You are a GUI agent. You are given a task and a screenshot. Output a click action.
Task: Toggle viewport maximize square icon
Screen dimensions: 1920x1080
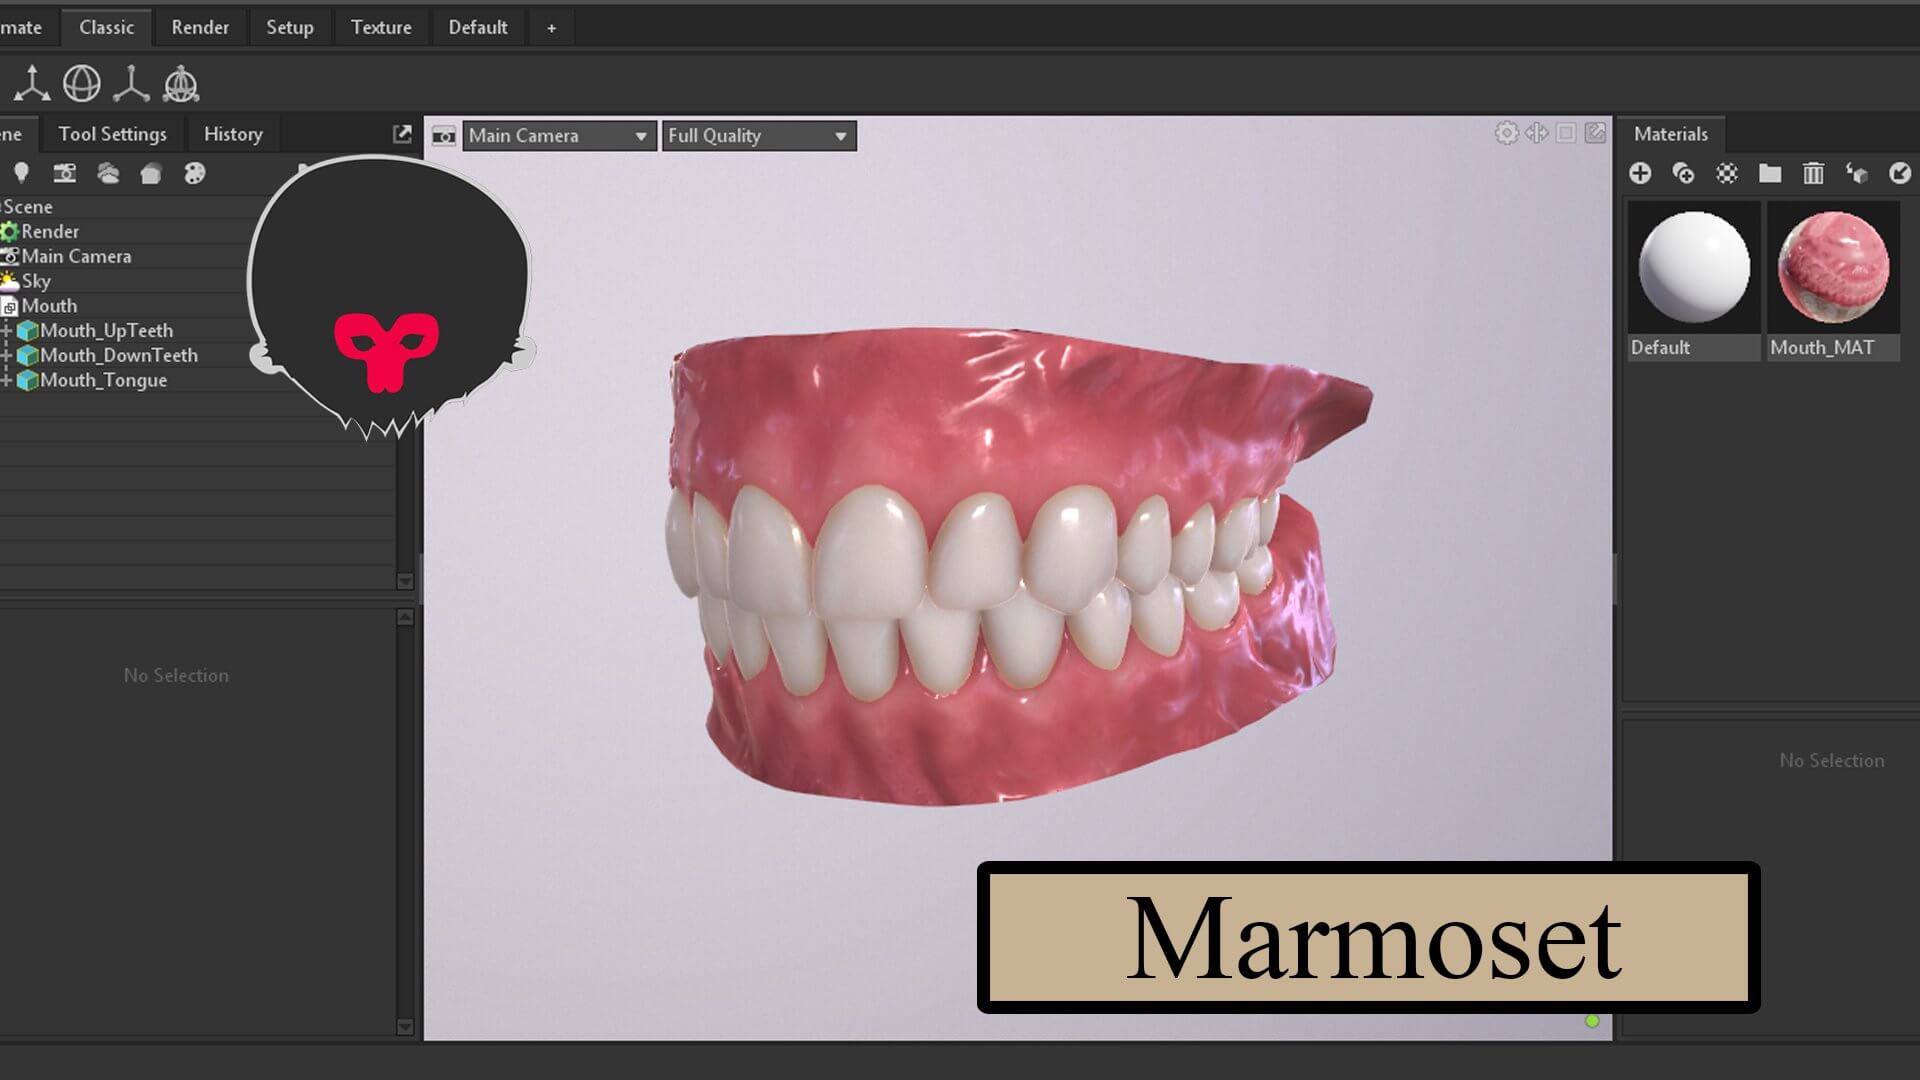pyautogui.click(x=1566, y=133)
